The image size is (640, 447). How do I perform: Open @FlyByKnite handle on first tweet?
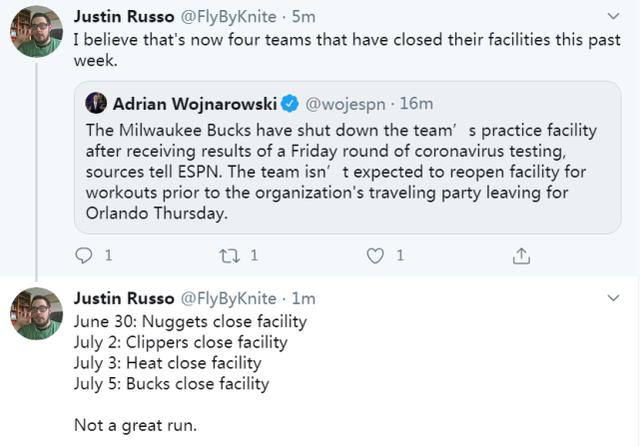229,17
